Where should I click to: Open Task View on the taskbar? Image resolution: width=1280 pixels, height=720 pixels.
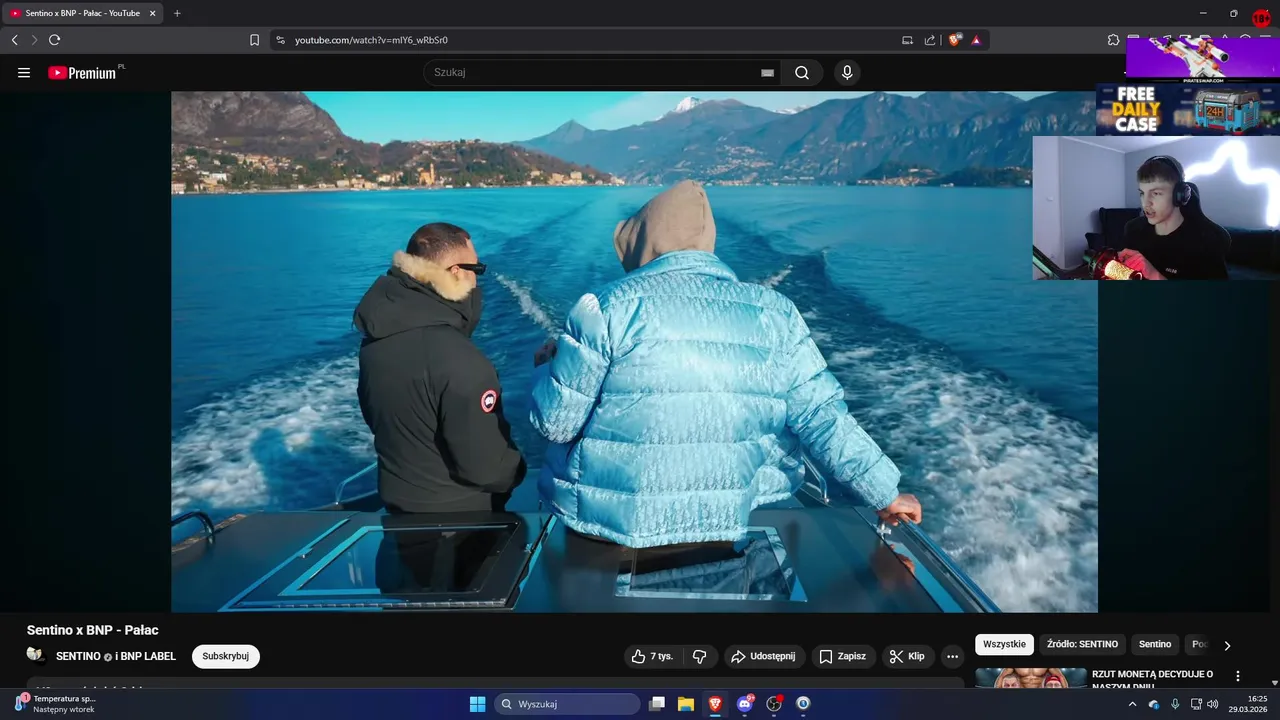click(657, 704)
